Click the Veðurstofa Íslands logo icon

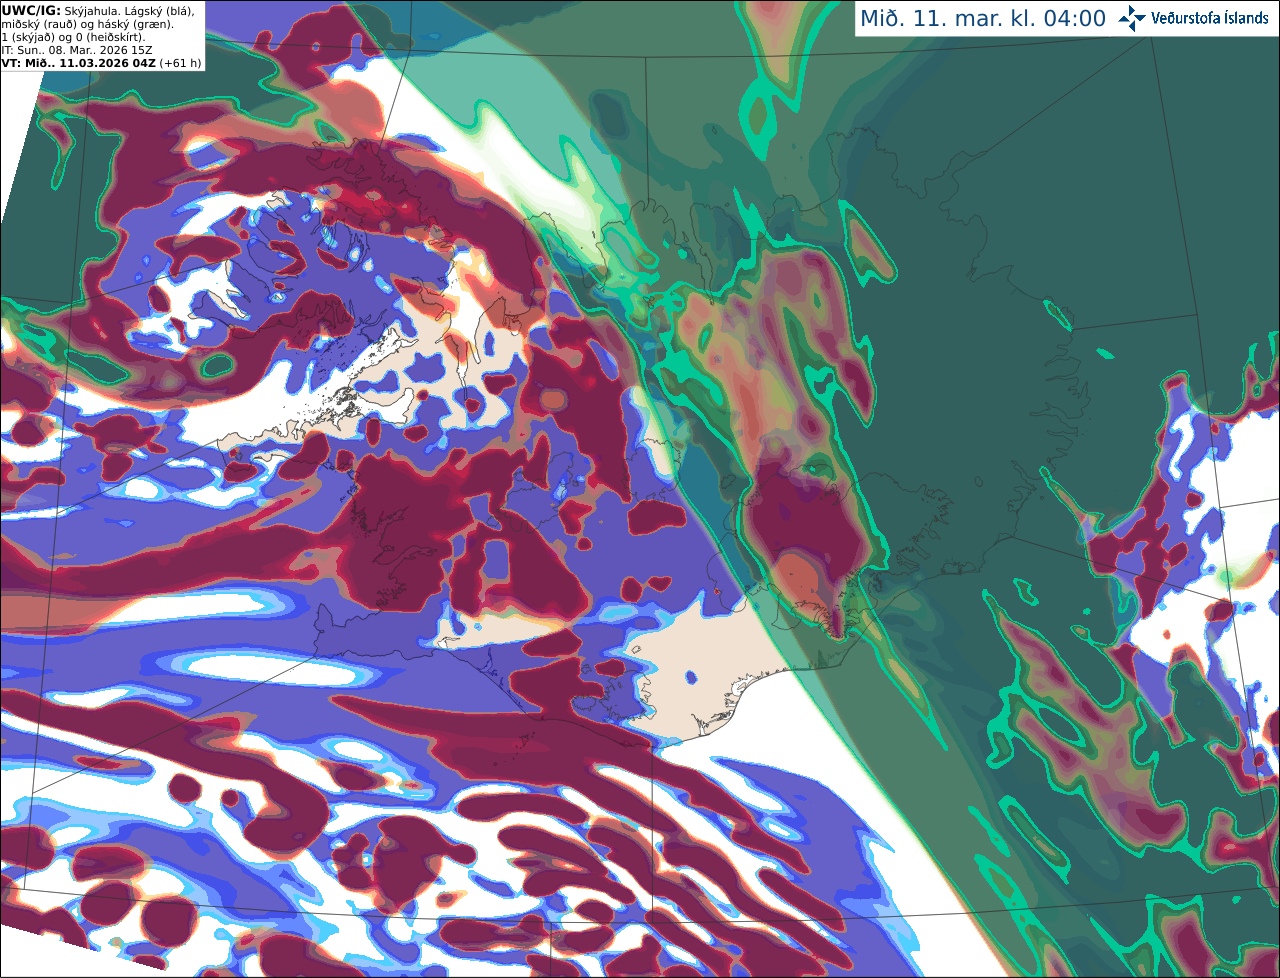(x=1132, y=18)
